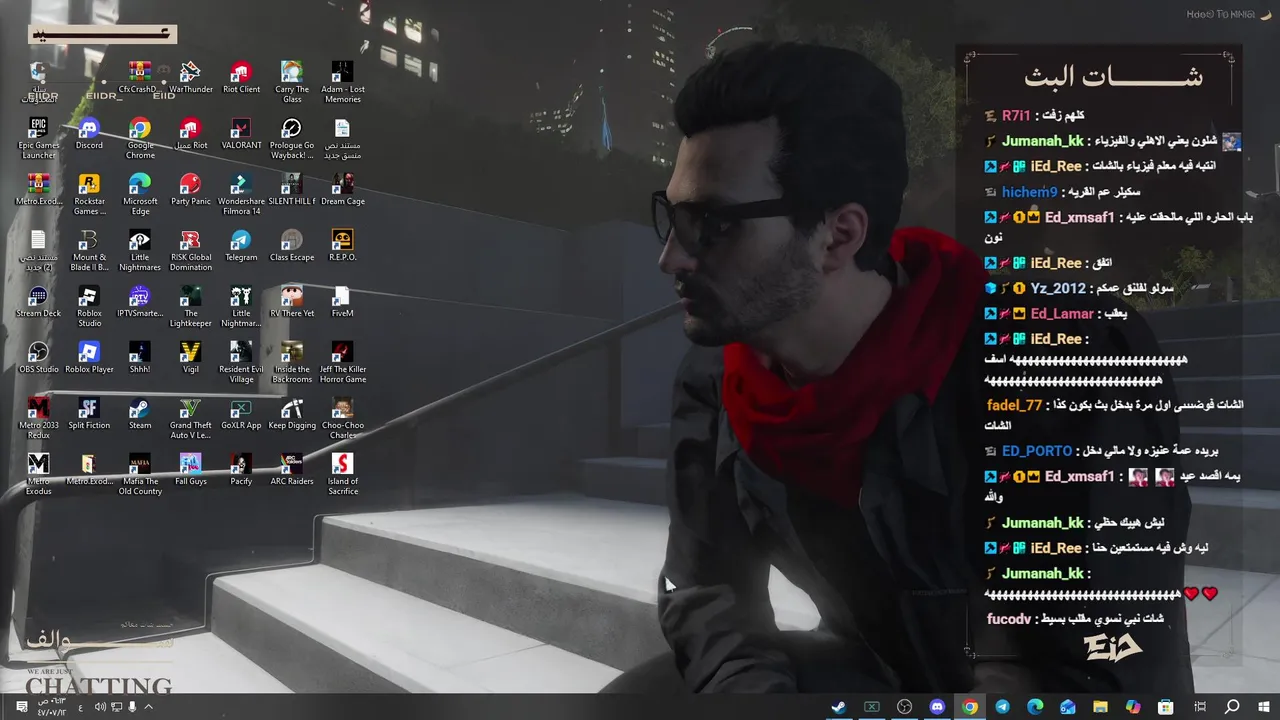Image resolution: width=1280 pixels, height=720 pixels.
Task: Launch VALORANT from the desktop
Action: click(x=241, y=134)
